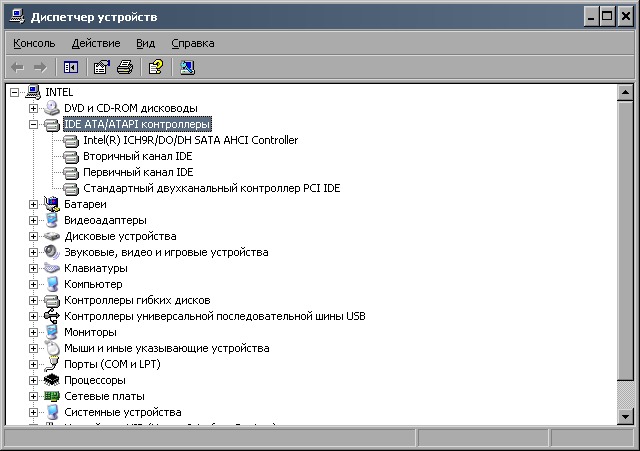The width and height of the screenshot is (640, 451).
Task: Expand DVD и CD-ROM дисководы
Action: click(x=33, y=108)
